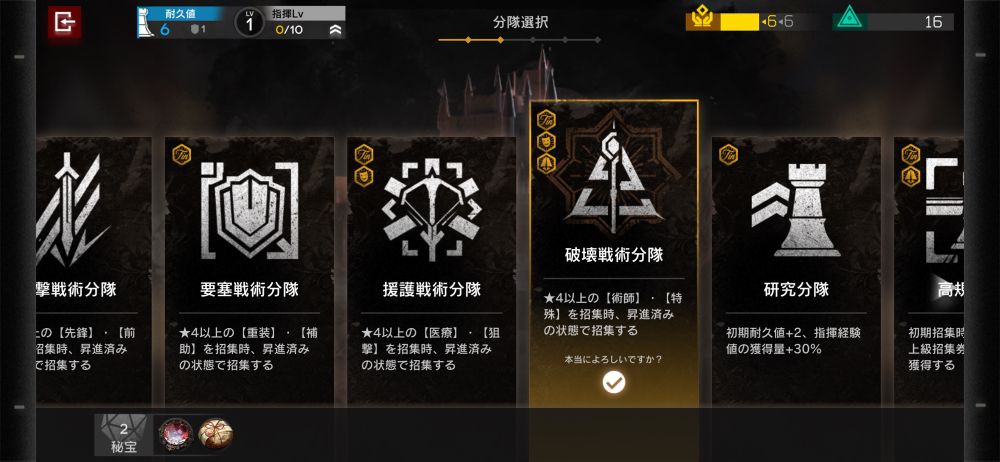Image resolution: width=1000 pixels, height=462 pixels.
Task: Click the red gem relic icon
Action: [175, 435]
